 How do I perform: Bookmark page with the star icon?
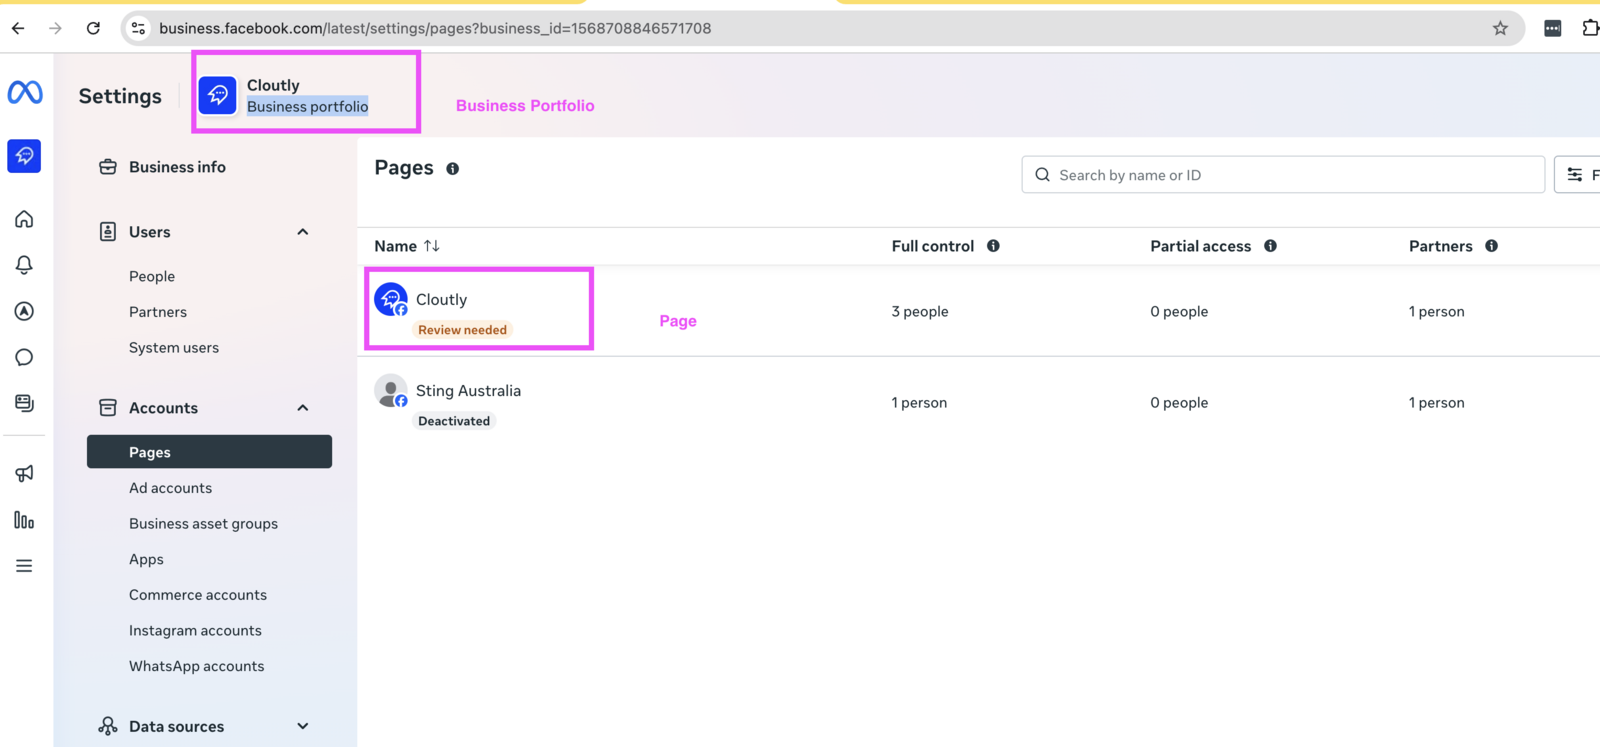point(1500,28)
